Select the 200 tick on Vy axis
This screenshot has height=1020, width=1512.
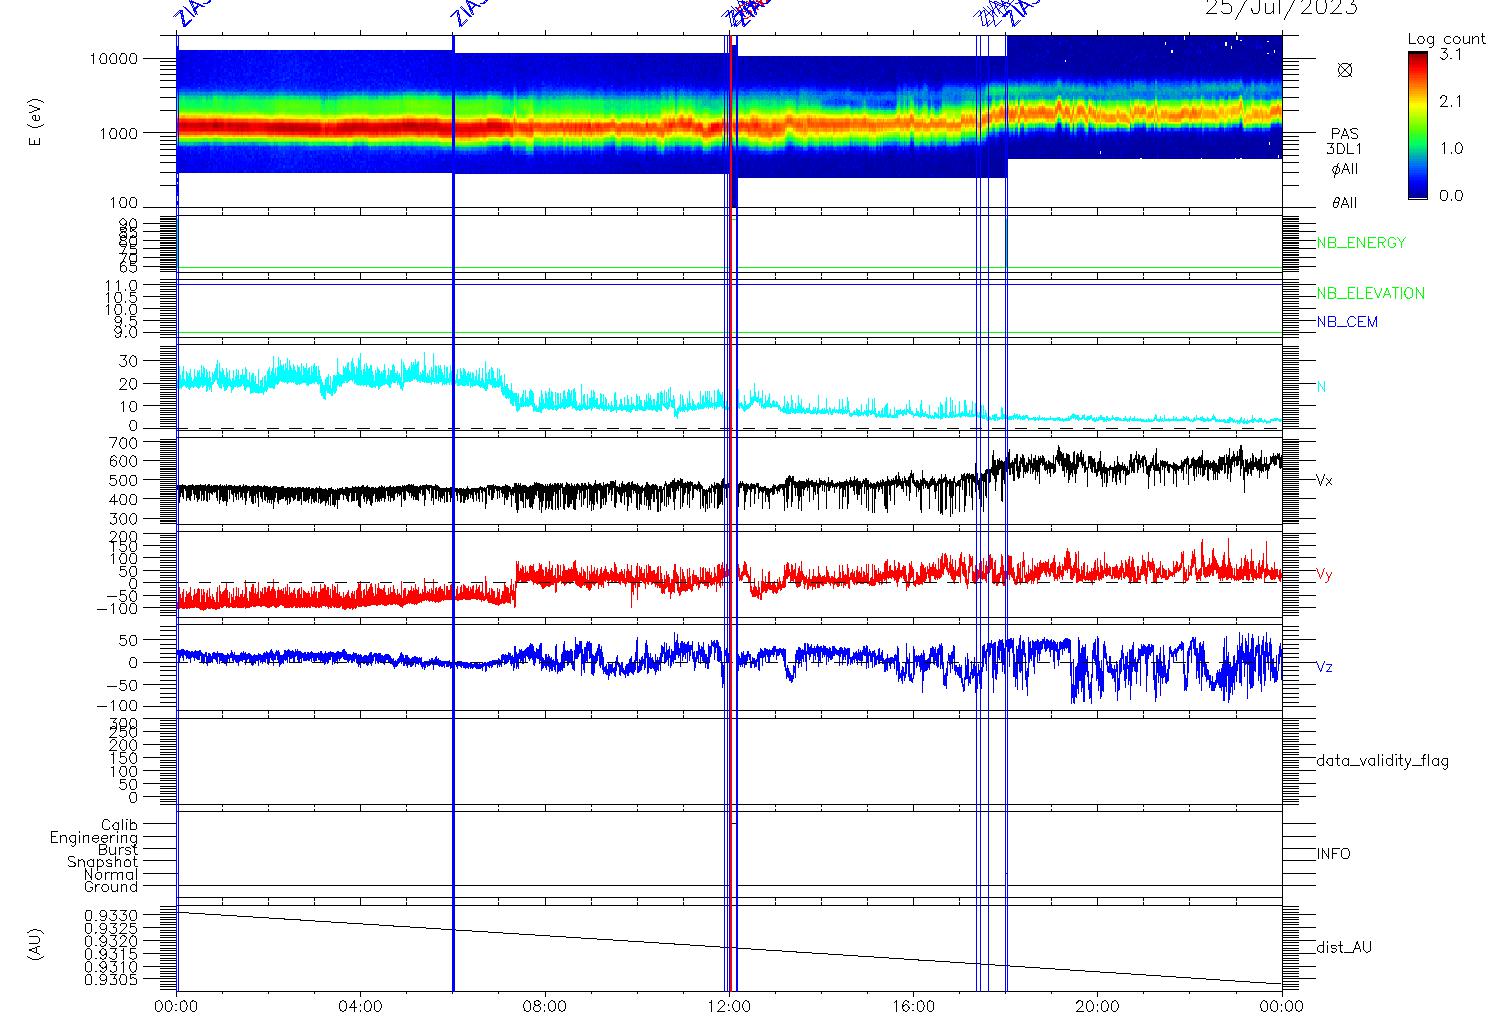click(x=124, y=537)
